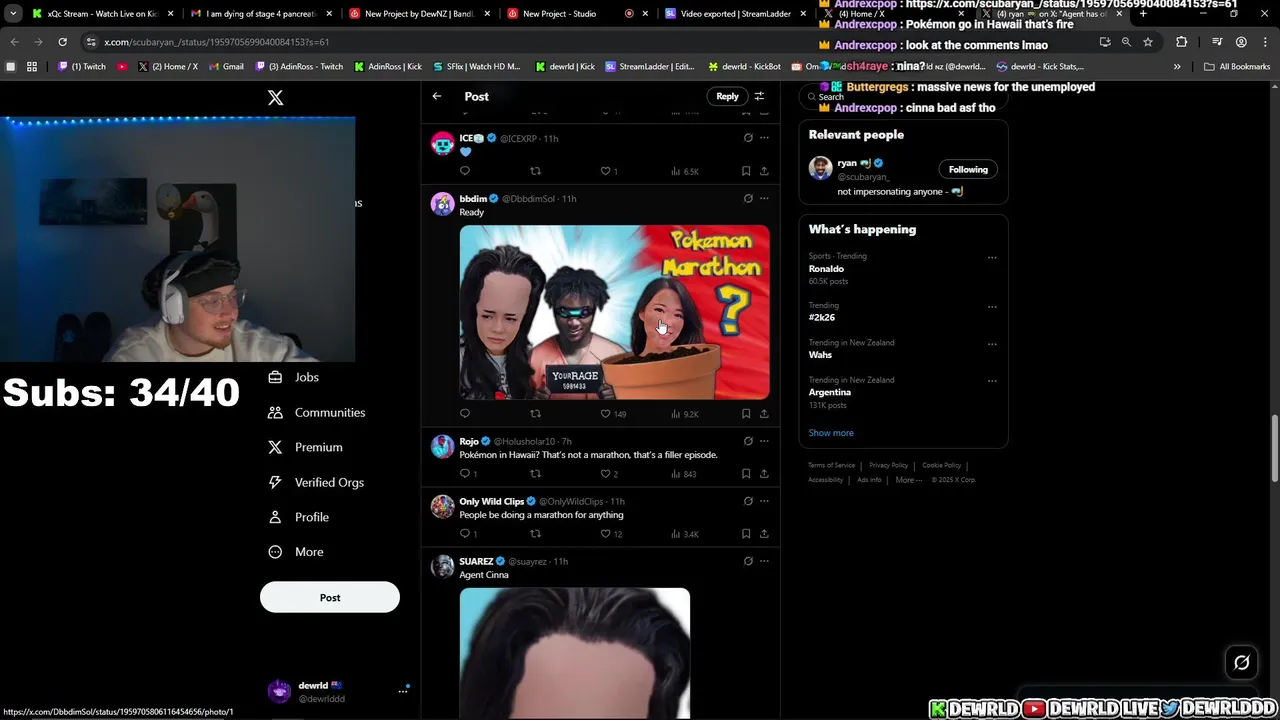Open the floating Grok button
The height and width of the screenshot is (720, 1280).
[1242, 662]
